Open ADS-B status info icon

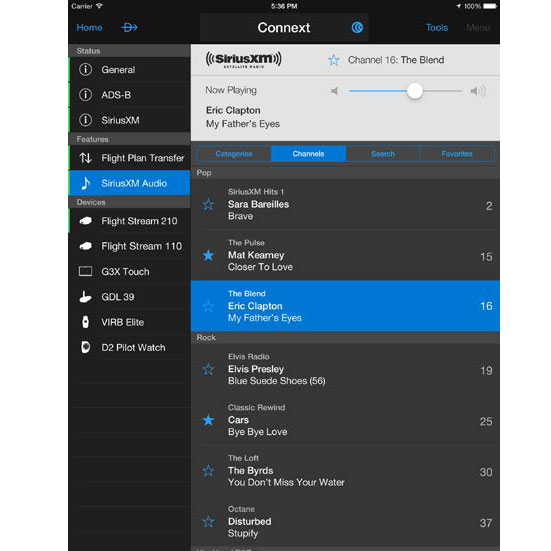tap(85, 95)
